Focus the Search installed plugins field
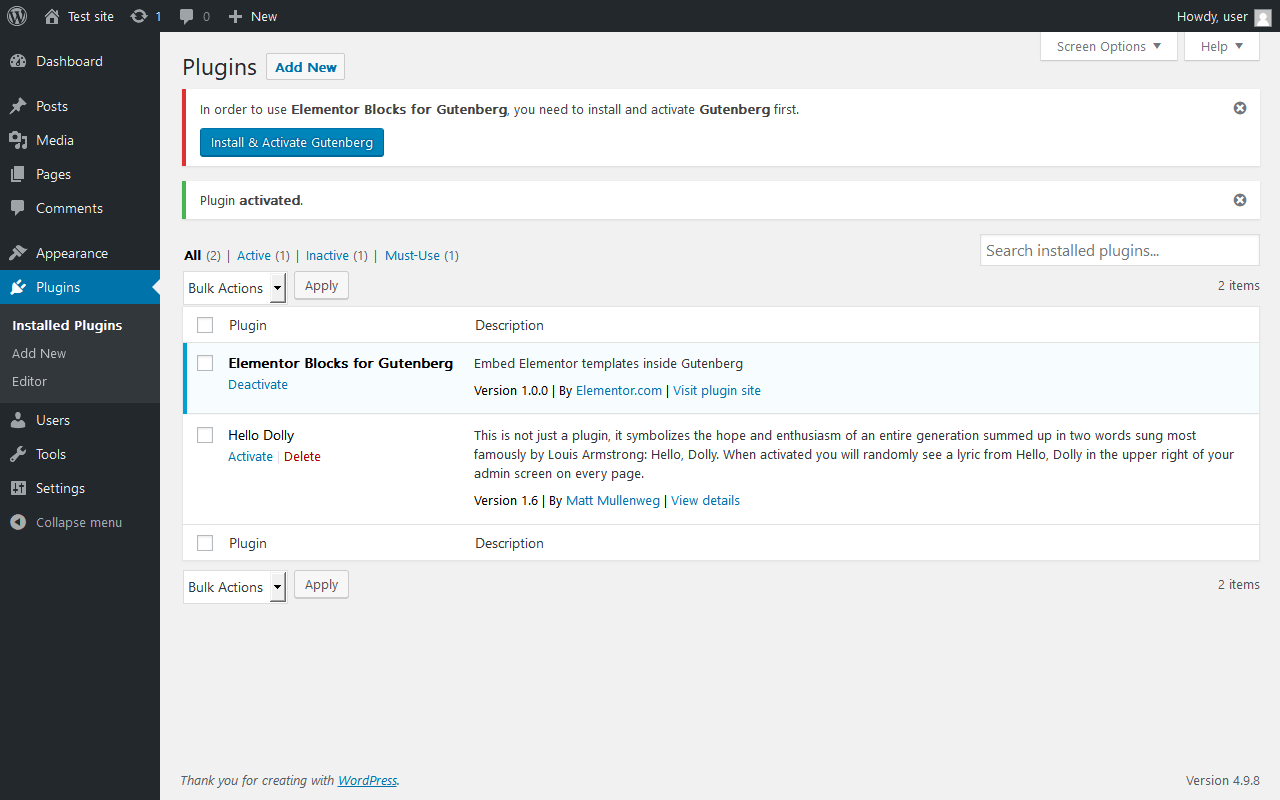 pyautogui.click(x=1120, y=250)
